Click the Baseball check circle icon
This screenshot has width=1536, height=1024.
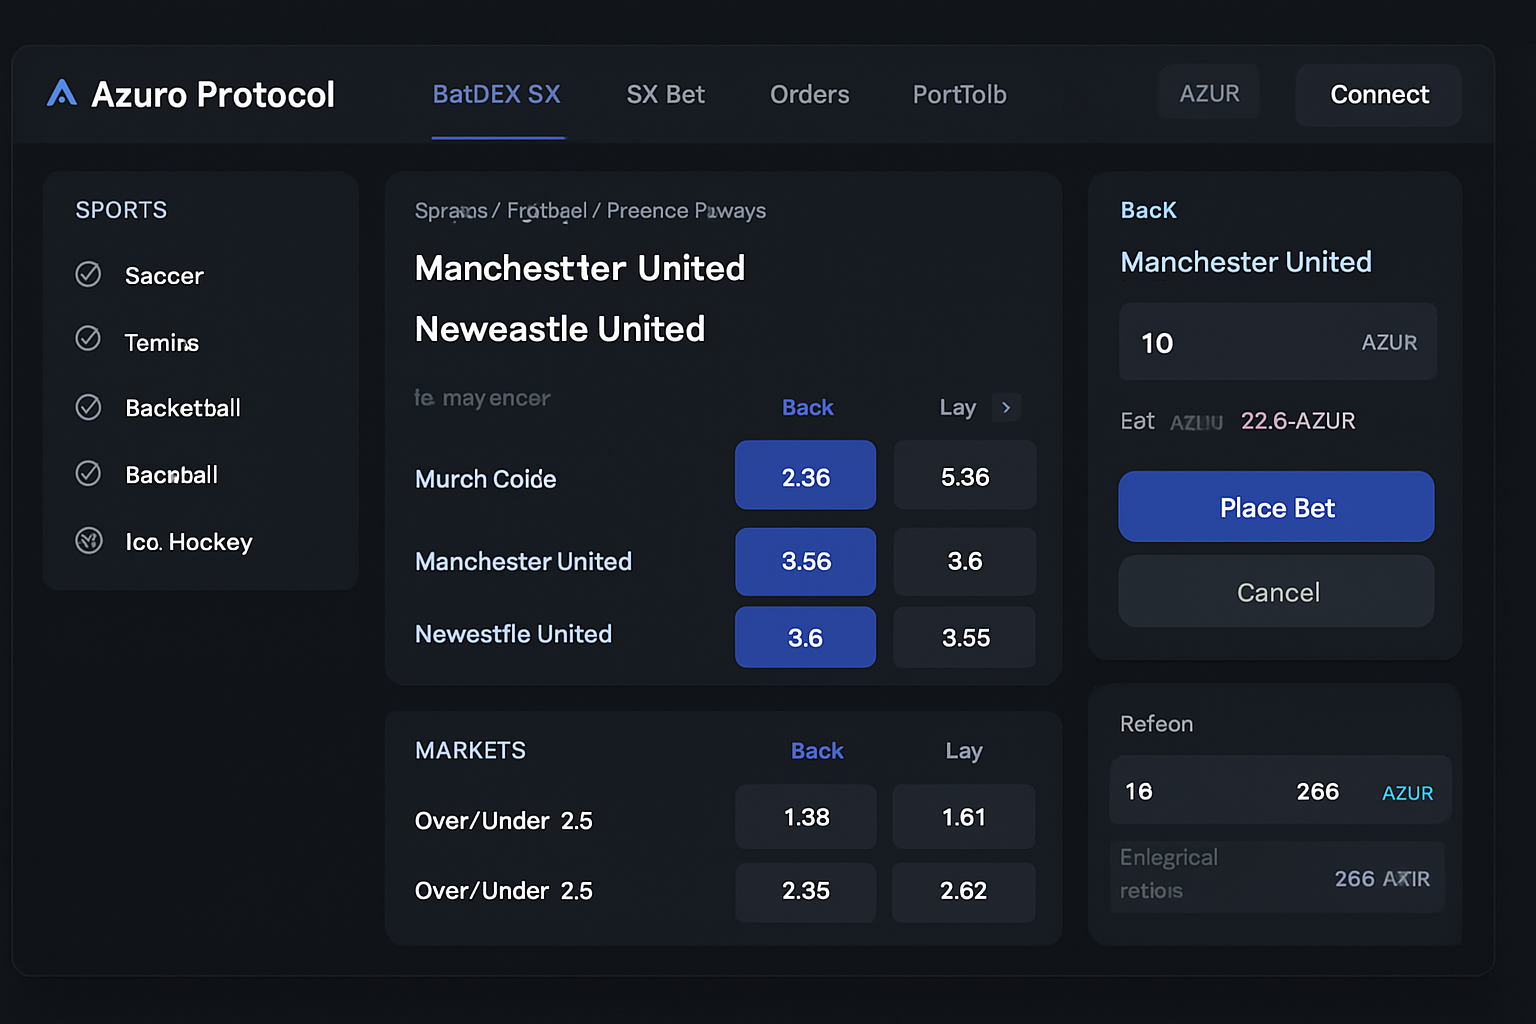pos(89,473)
